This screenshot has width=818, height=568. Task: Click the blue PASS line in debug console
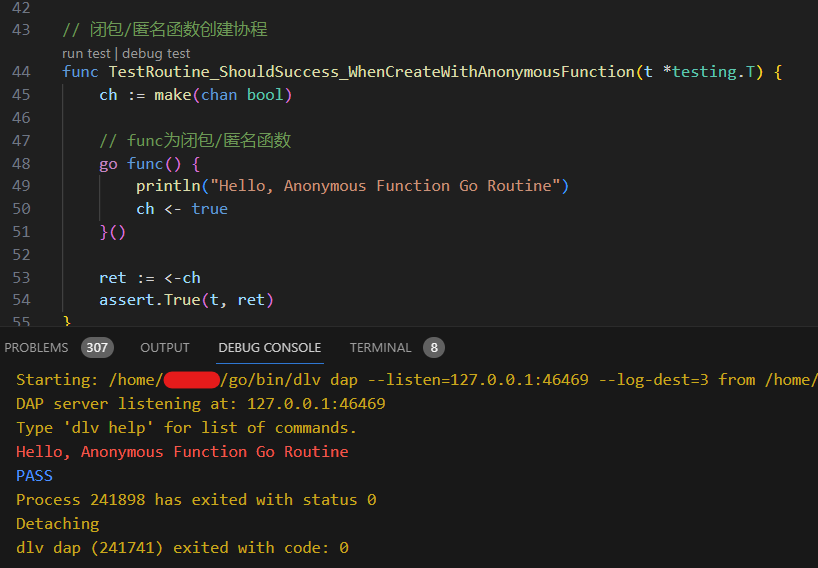pyautogui.click(x=35, y=476)
